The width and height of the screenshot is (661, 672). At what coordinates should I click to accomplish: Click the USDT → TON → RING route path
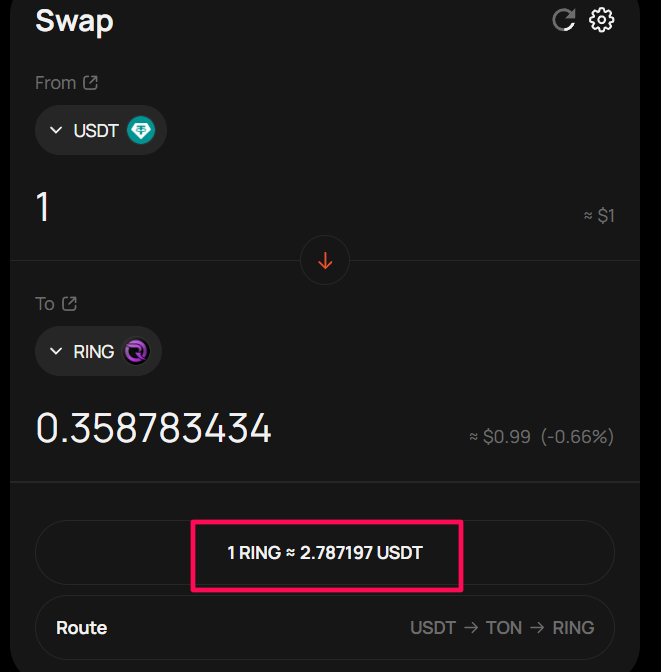tap(502, 628)
